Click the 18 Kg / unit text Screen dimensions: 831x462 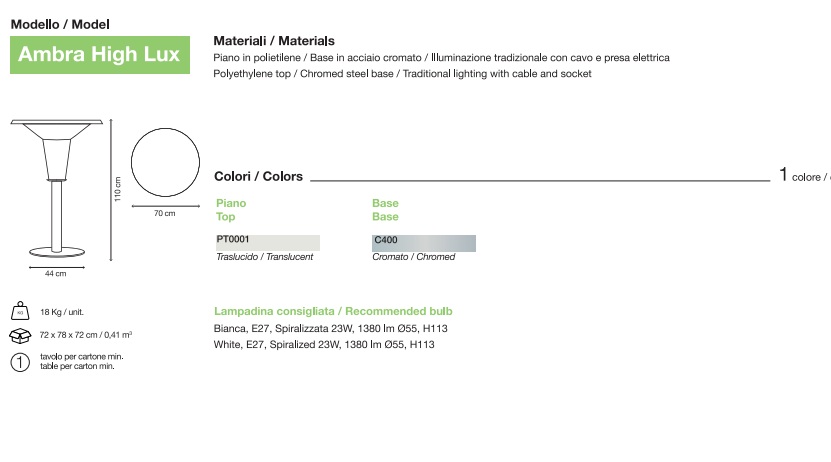point(63,313)
